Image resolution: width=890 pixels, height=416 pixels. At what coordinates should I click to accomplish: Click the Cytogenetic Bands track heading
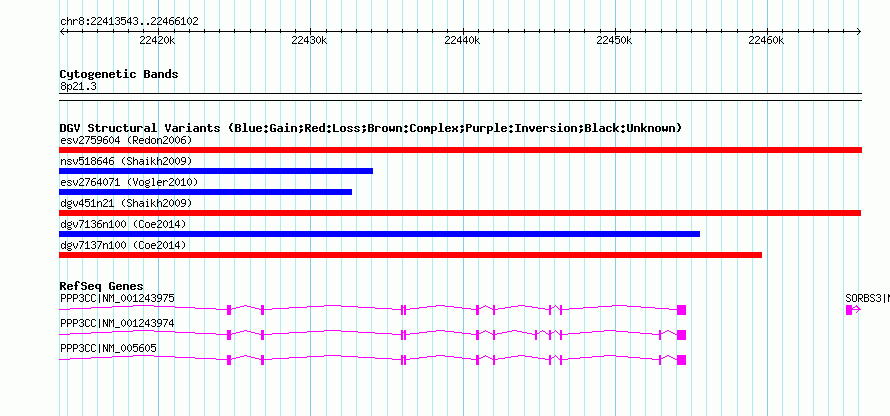119,74
